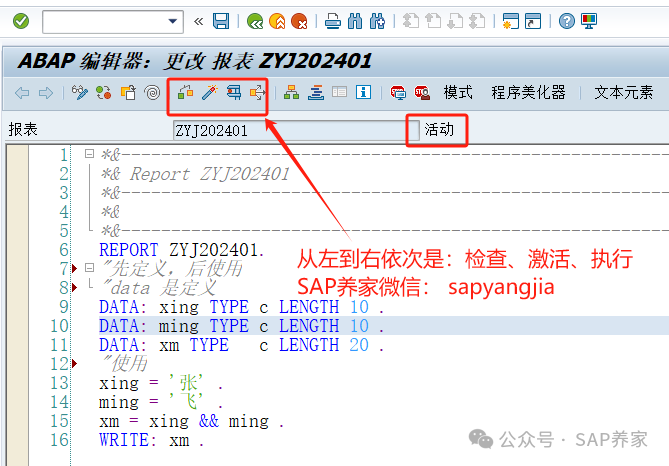The height and width of the screenshot is (466, 669).
Task: Click Find Next binoculars-plus icon
Action: [377, 21]
